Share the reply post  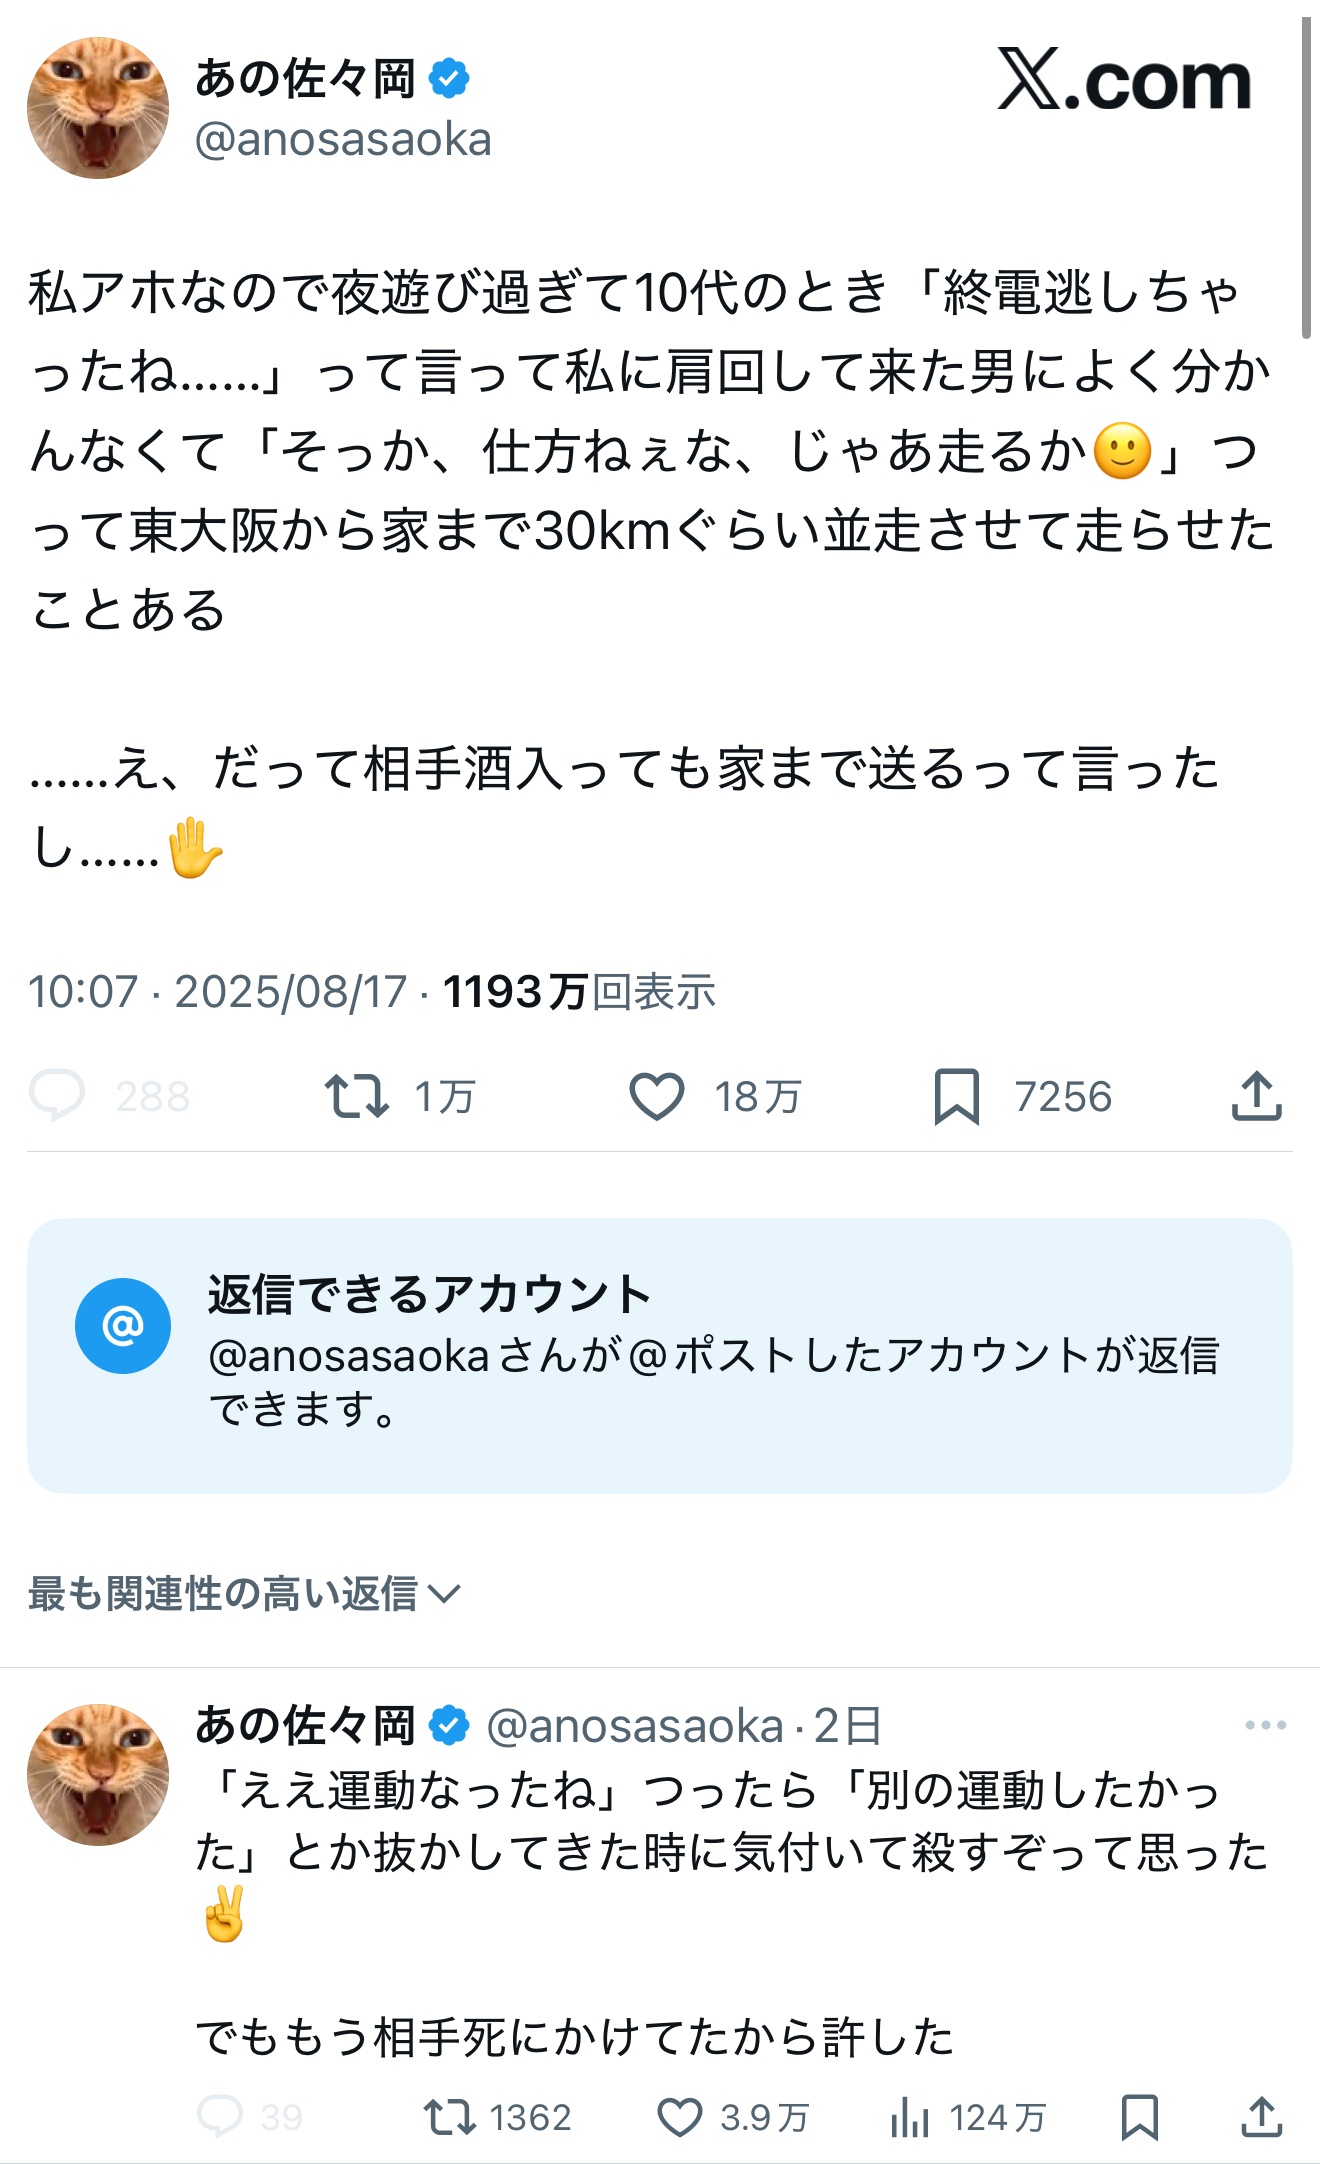(1261, 2118)
